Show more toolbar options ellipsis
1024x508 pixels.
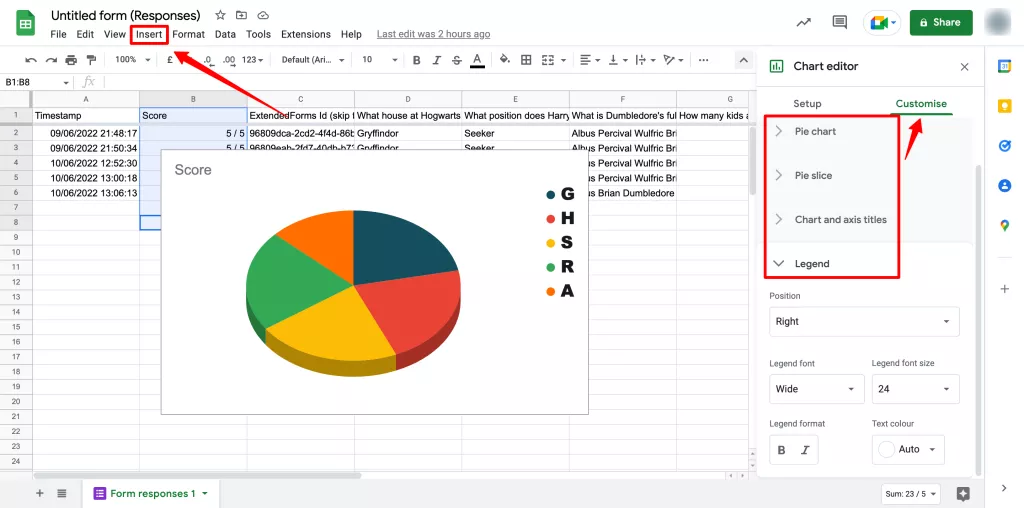point(703,60)
